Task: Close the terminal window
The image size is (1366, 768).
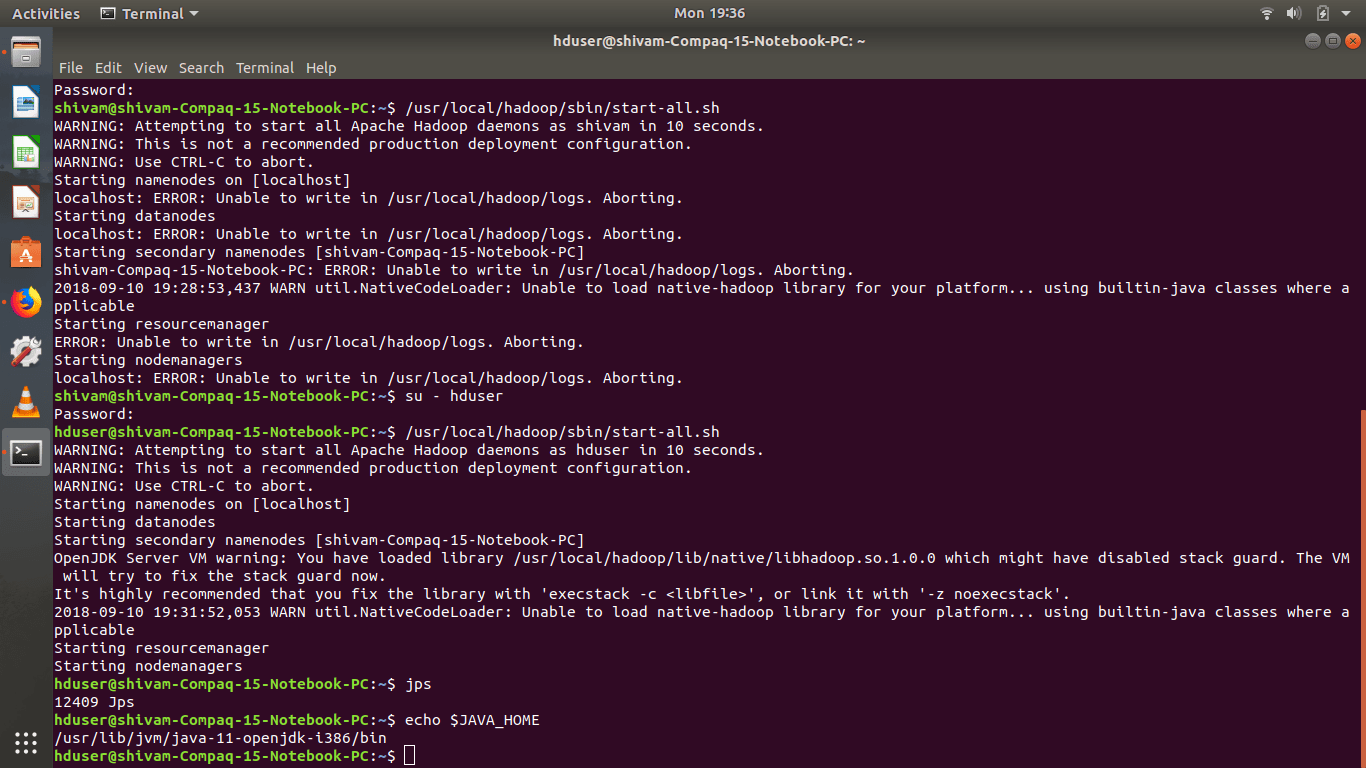Action: [1352, 41]
